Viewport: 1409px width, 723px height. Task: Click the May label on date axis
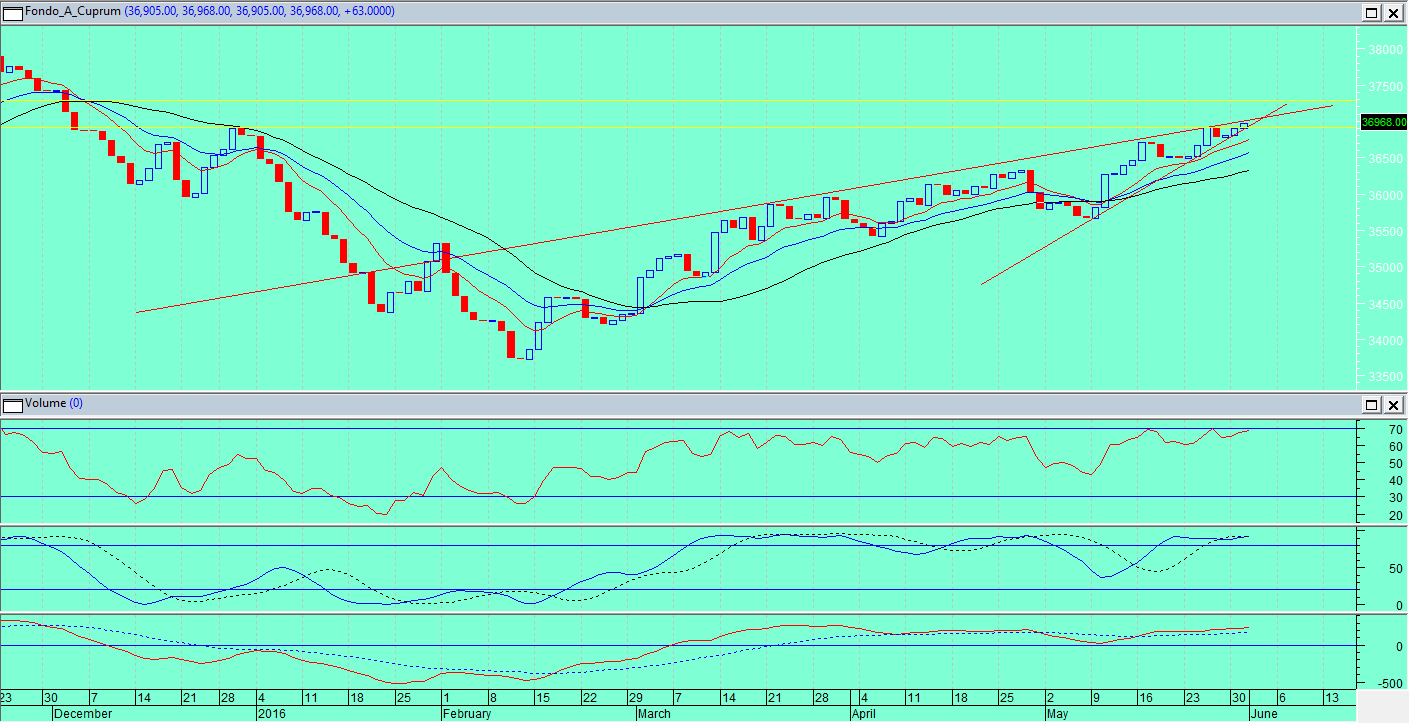pyautogui.click(x=1056, y=714)
